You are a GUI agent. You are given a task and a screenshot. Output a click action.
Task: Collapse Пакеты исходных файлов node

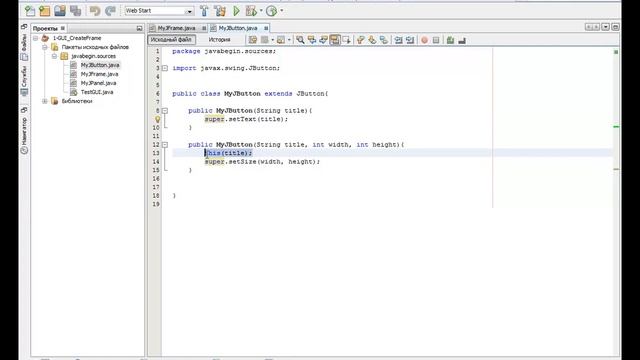pyautogui.click(x=45, y=47)
